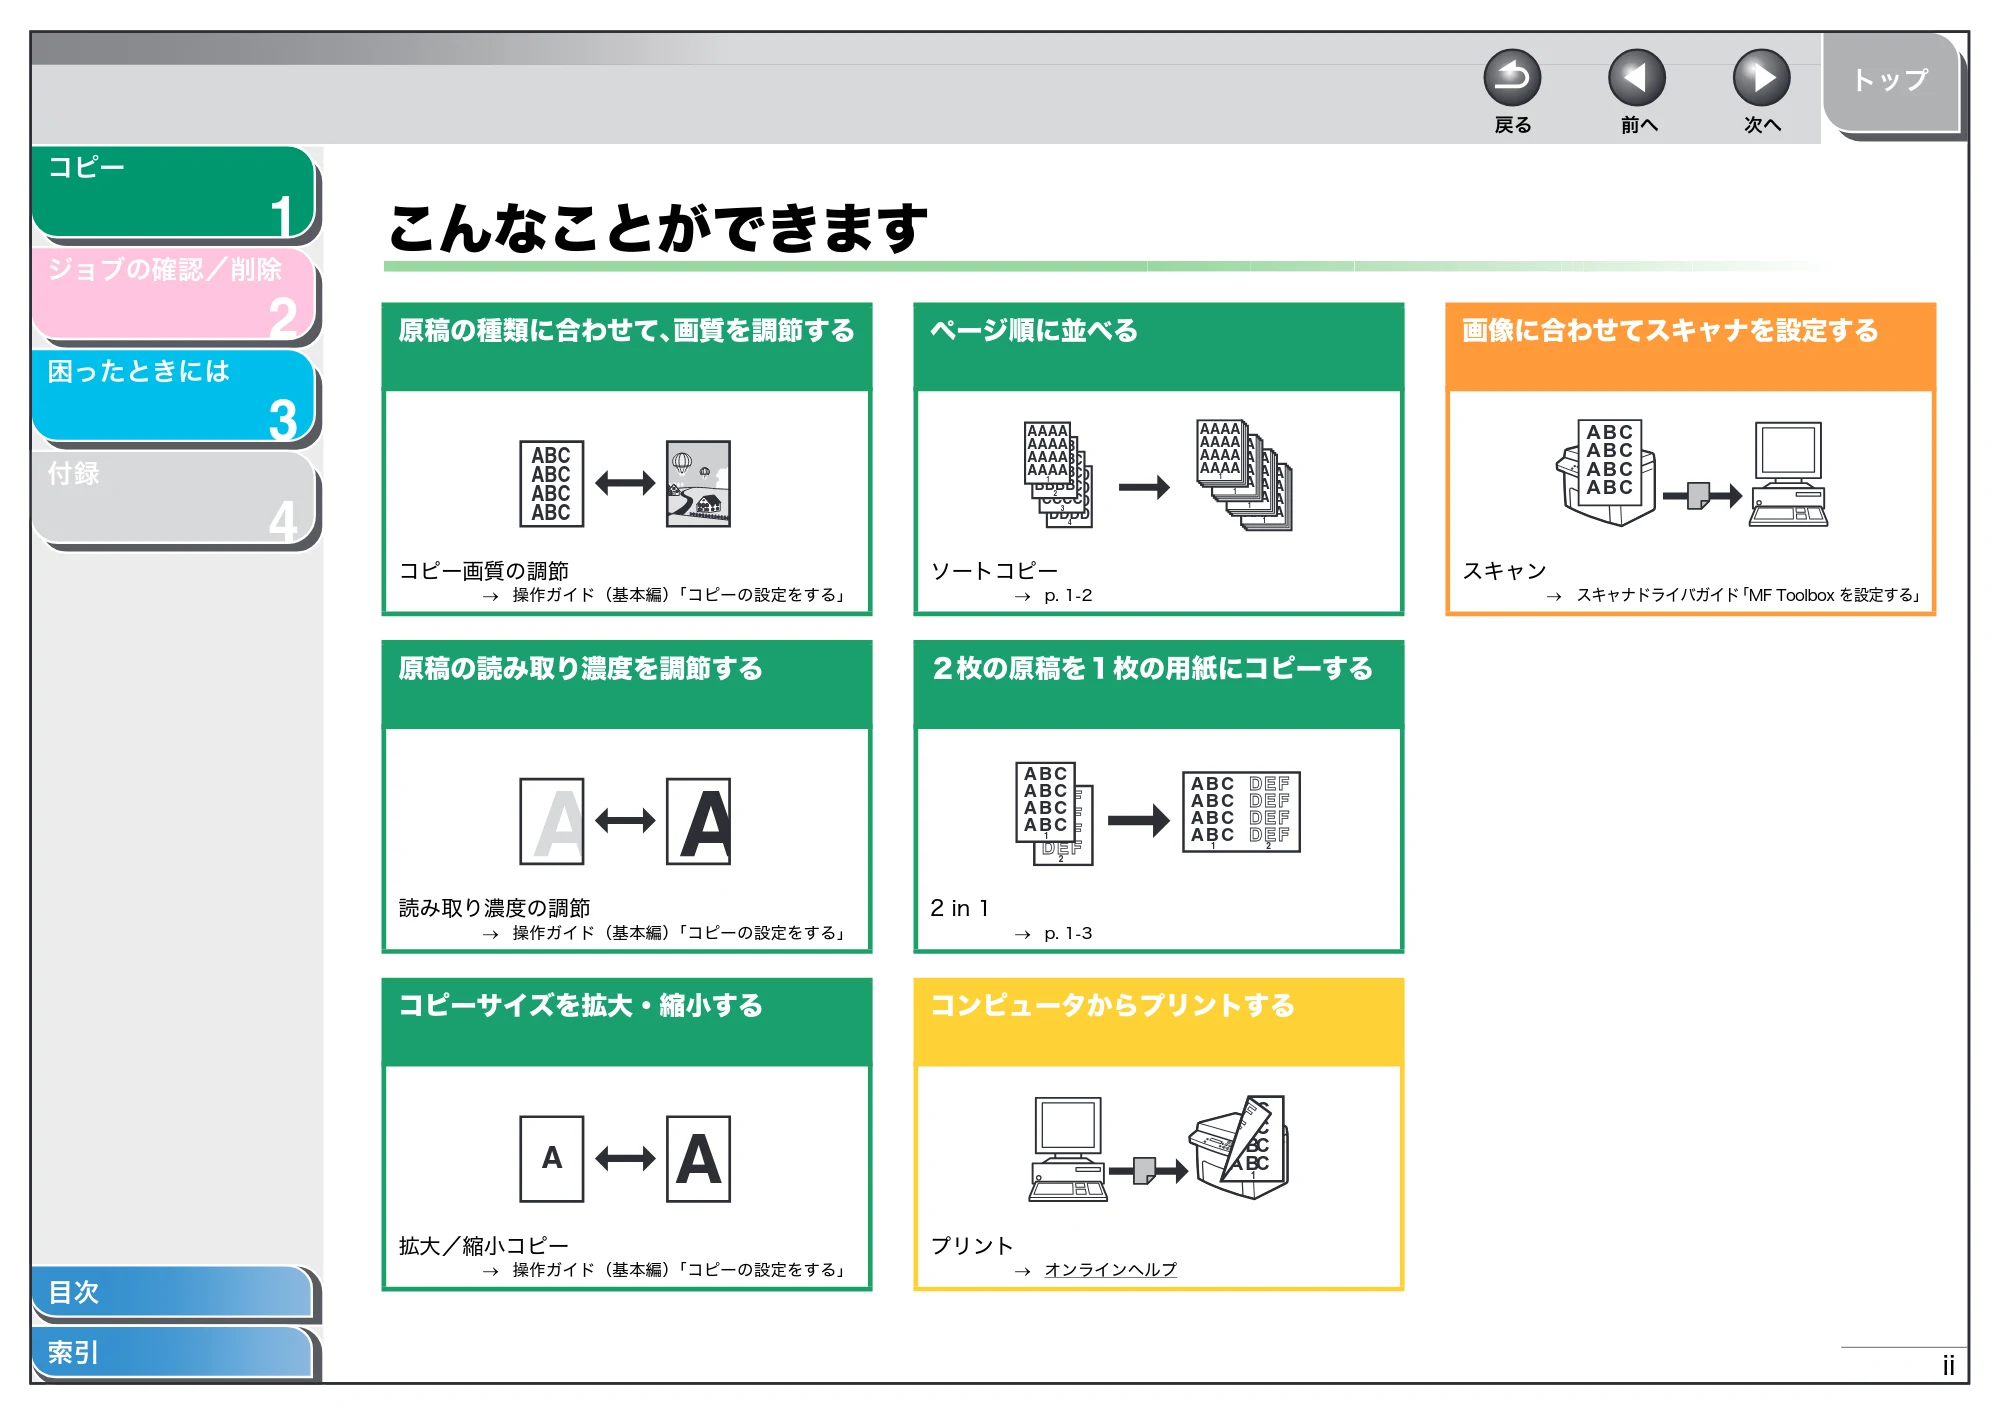
Task: Click the 原稿の読み取り濃度を調節する header
Action: coord(627,684)
